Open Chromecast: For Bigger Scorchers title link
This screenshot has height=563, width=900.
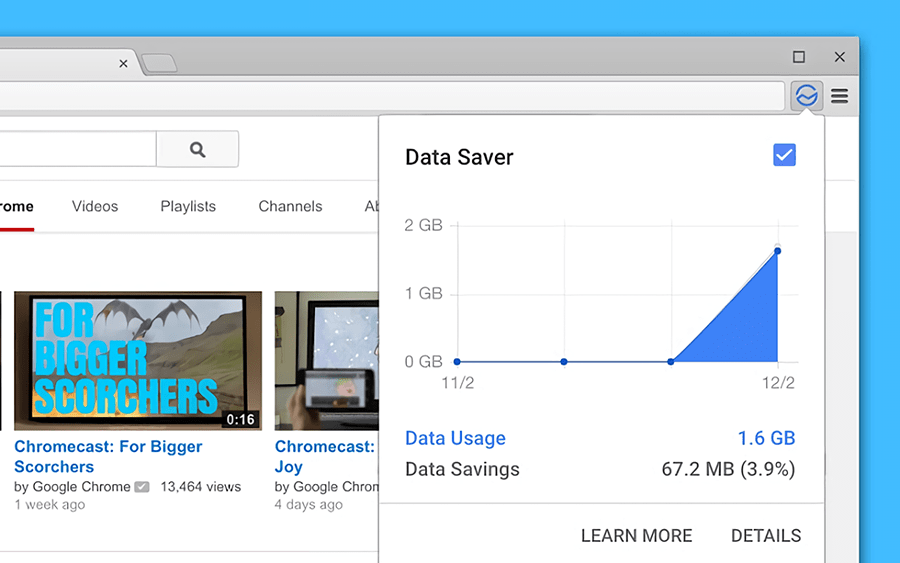pyautogui.click(x=108, y=456)
